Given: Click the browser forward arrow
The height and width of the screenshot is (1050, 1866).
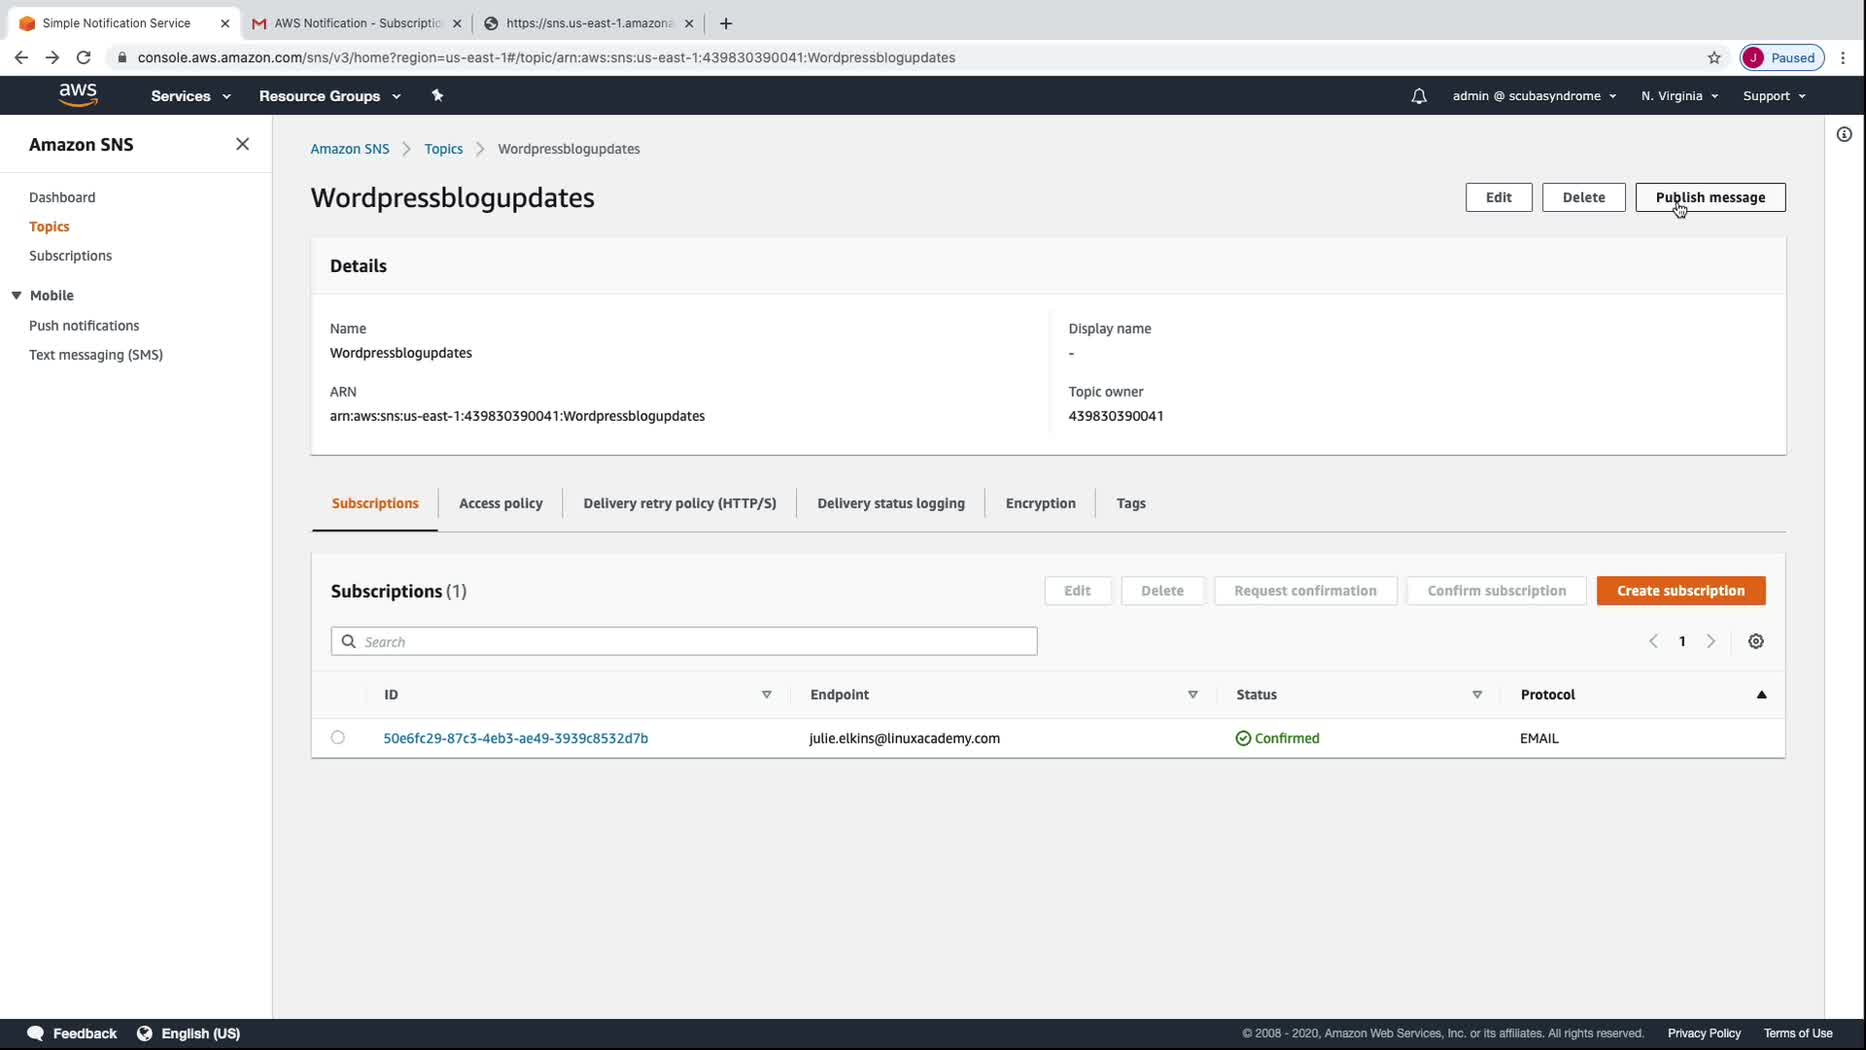Looking at the screenshot, I should [x=52, y=57].
